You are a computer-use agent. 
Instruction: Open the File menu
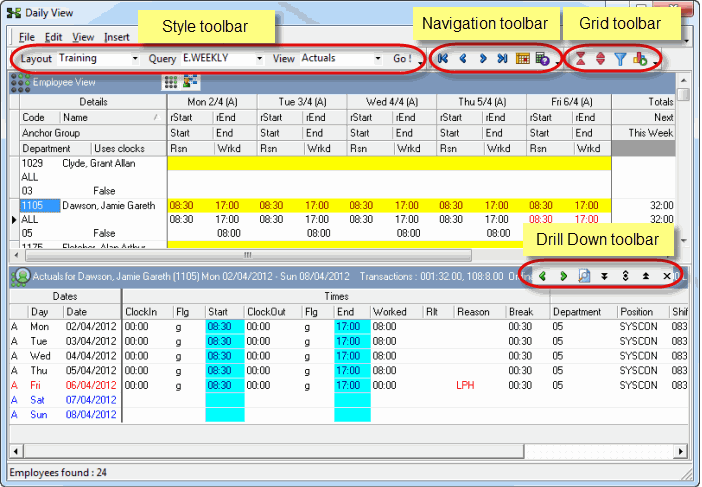click(26, 37)
